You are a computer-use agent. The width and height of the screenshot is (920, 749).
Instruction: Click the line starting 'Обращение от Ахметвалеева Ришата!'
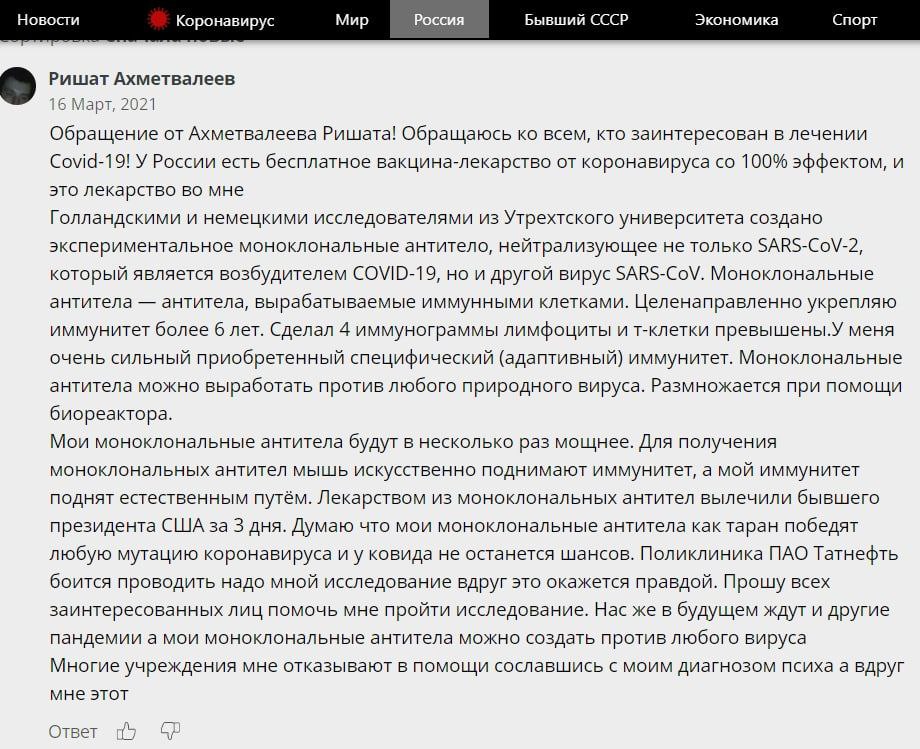(x=458, y=134)
